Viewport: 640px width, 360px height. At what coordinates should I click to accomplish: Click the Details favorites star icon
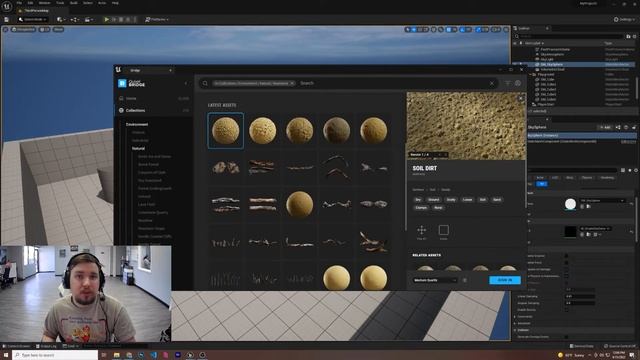(630, 170)
